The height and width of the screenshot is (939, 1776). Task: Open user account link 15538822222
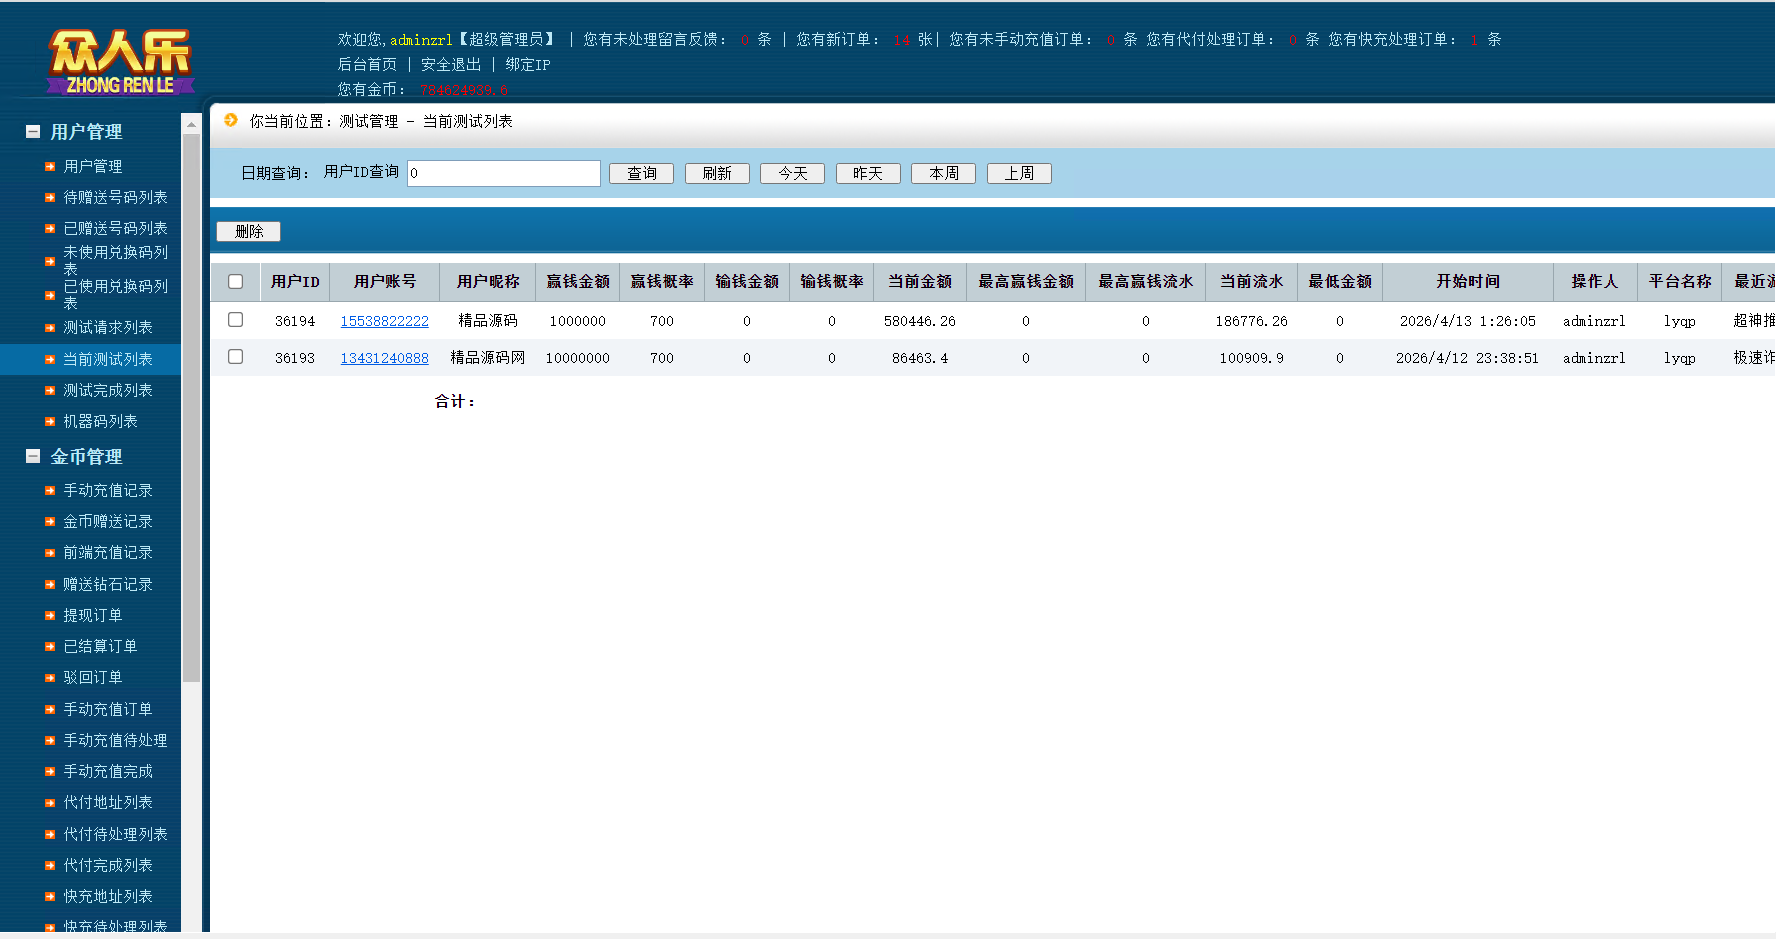click(384, 321)
